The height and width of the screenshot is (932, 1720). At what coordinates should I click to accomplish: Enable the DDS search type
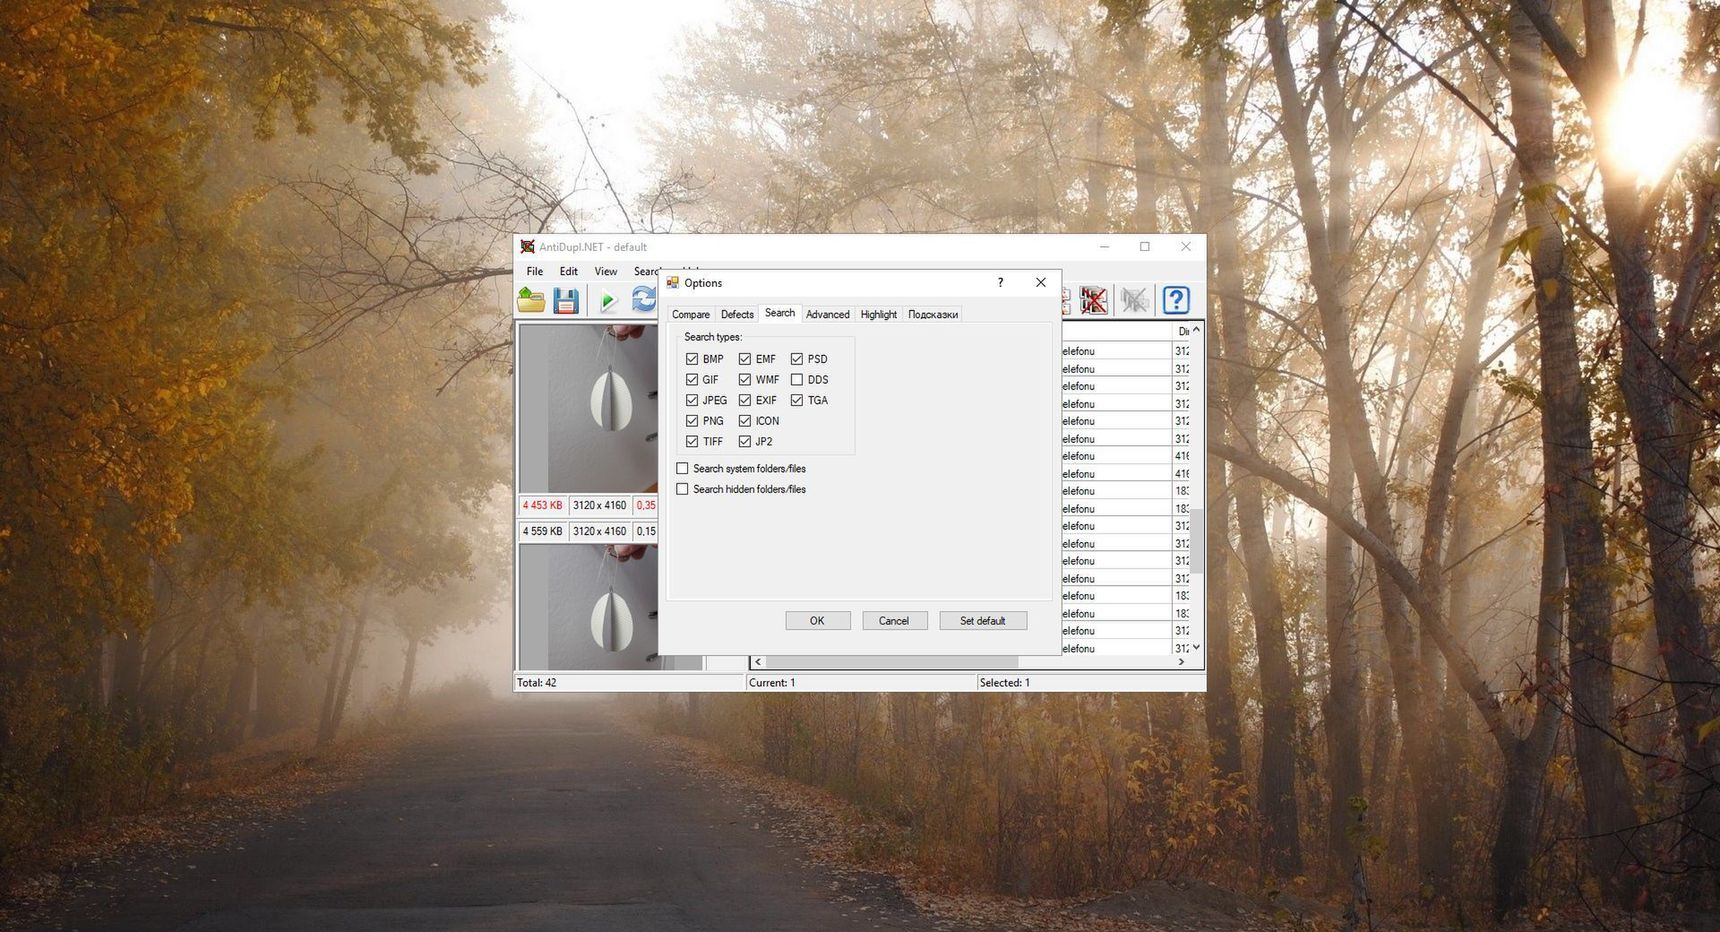[797, 380]
